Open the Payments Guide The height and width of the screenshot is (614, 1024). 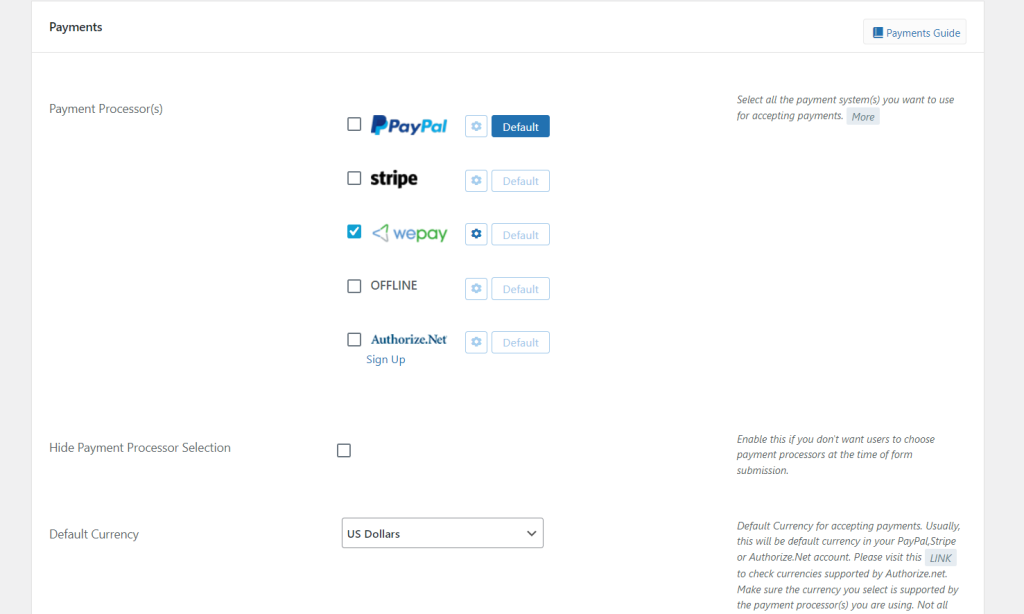(915, 32)
